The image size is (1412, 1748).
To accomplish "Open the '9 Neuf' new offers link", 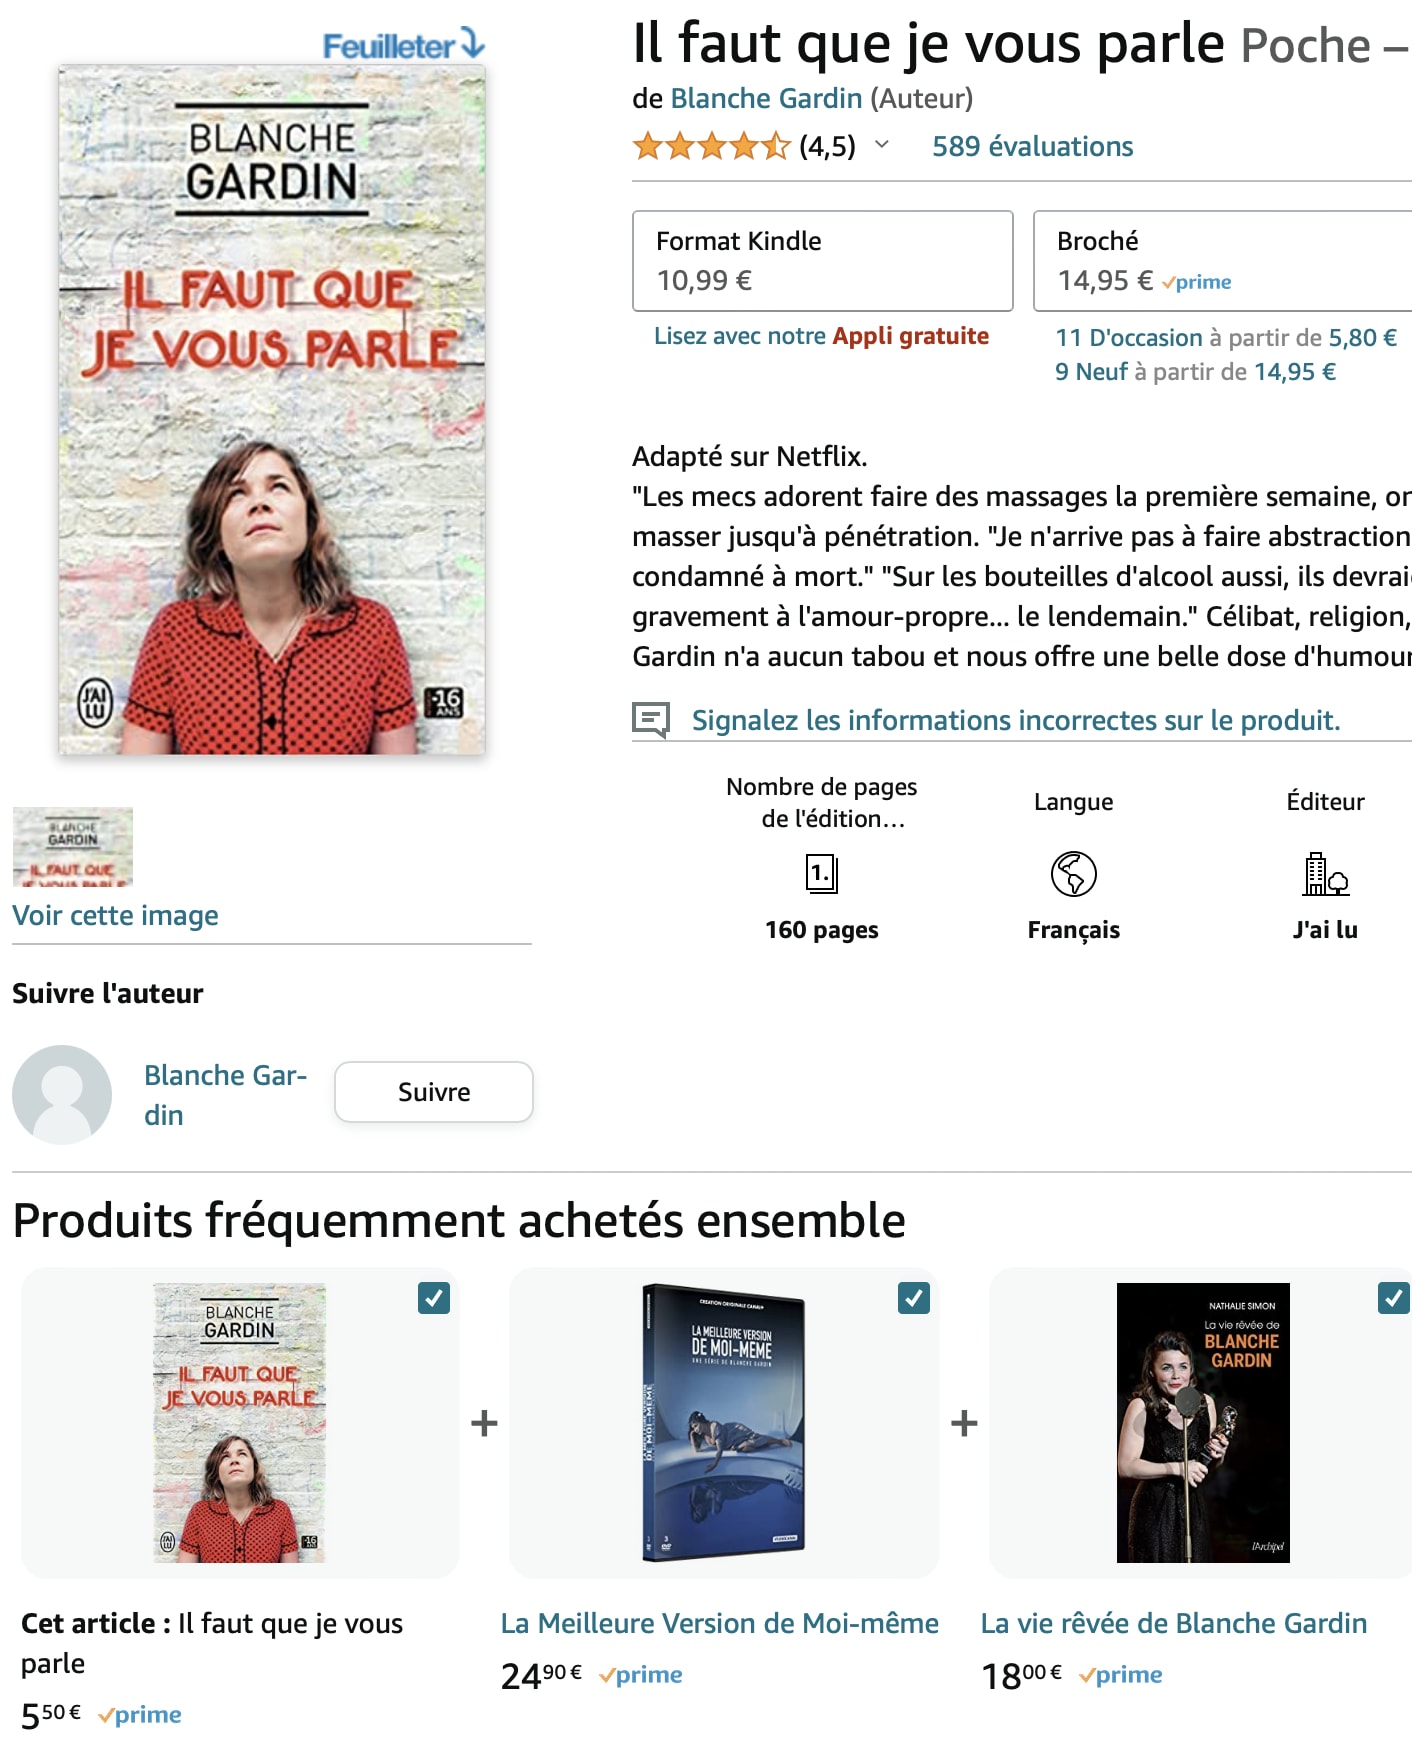I will 1091,372.
